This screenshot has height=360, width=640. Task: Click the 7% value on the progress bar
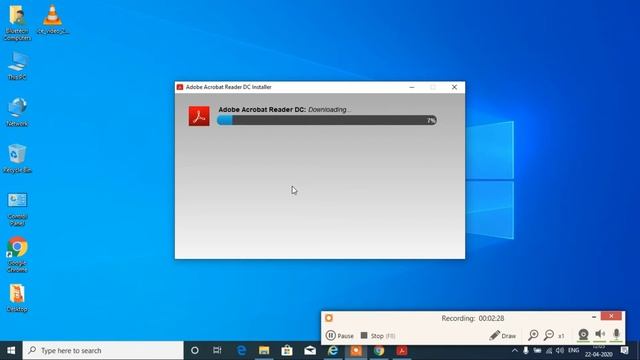click(x=431, y=120)
